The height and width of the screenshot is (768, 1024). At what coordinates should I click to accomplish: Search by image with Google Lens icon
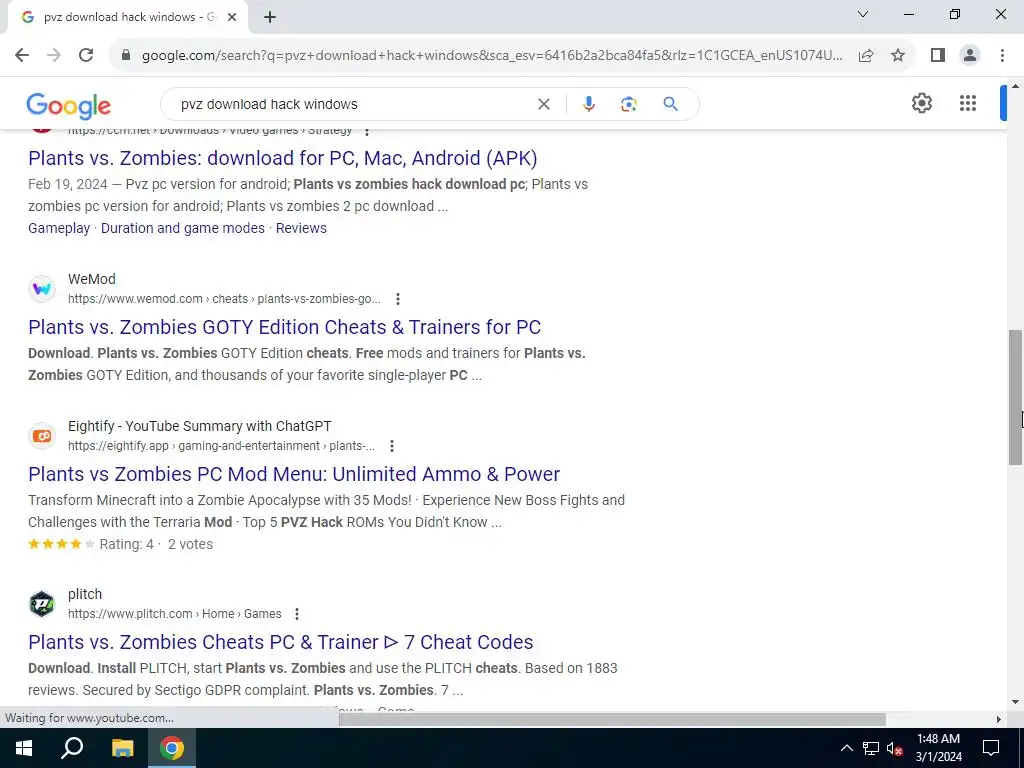628,104
